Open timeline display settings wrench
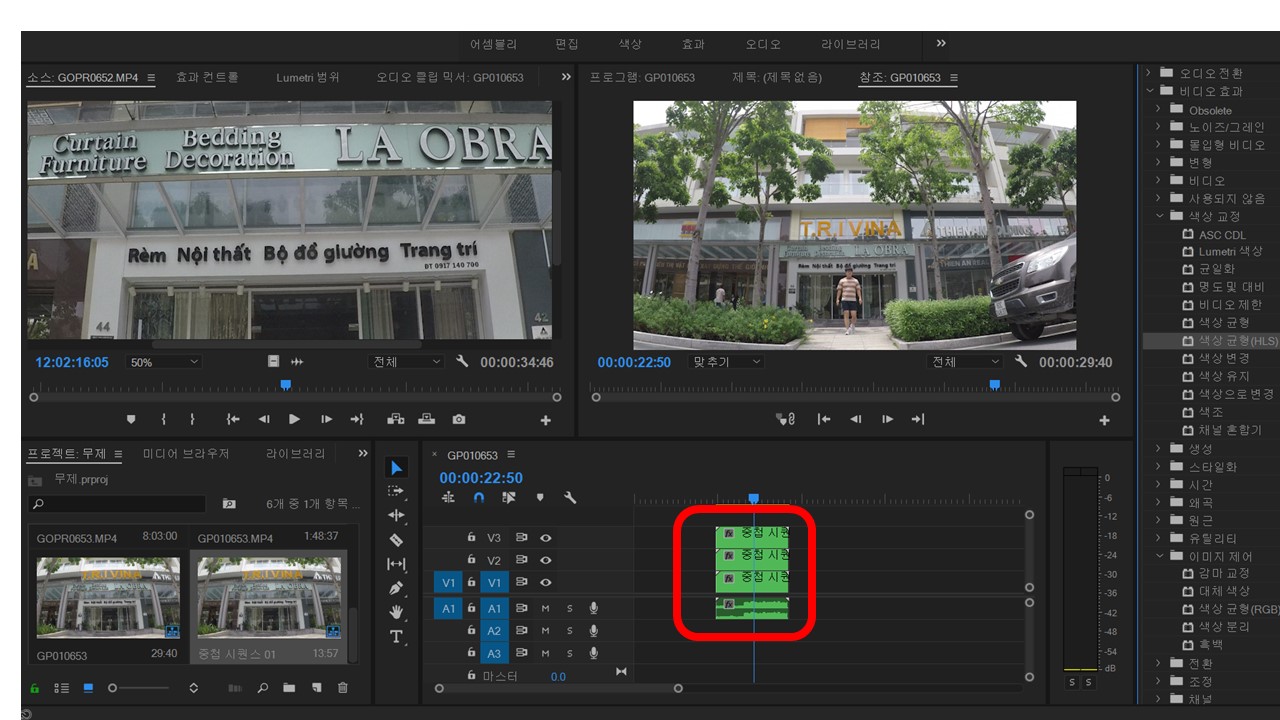Screen dimensions: 1280x720 tap(570, 497)
